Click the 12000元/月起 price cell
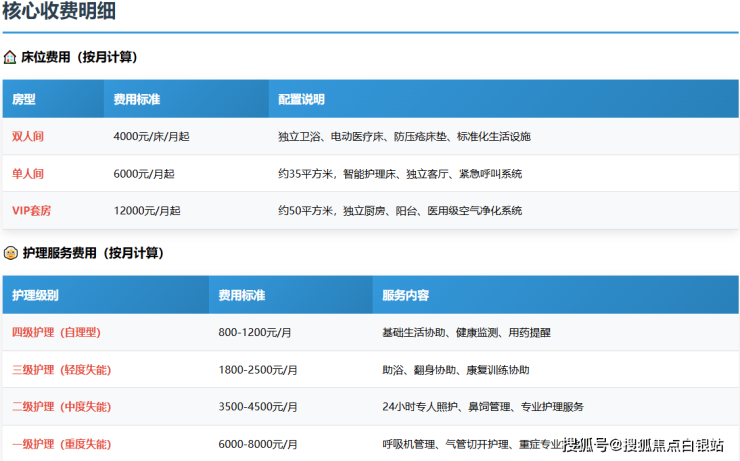Screen dimensions: 740x461 (x=147, y=211)
